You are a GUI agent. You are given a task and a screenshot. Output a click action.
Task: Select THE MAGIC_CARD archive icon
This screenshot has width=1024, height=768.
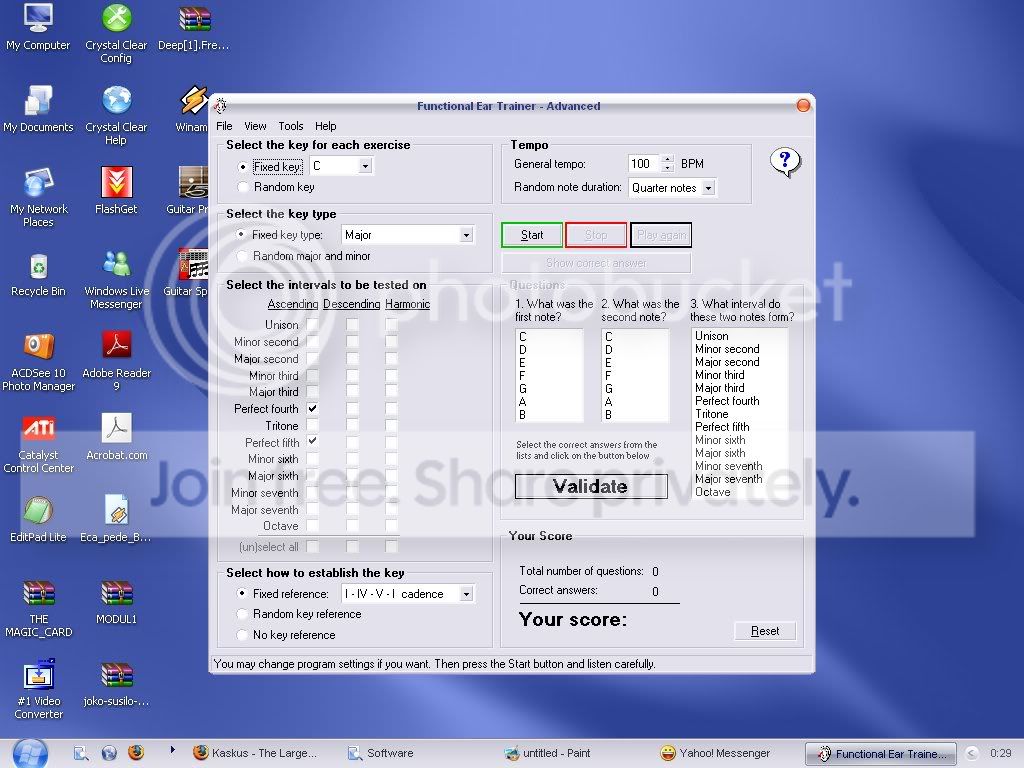point(39,609)
